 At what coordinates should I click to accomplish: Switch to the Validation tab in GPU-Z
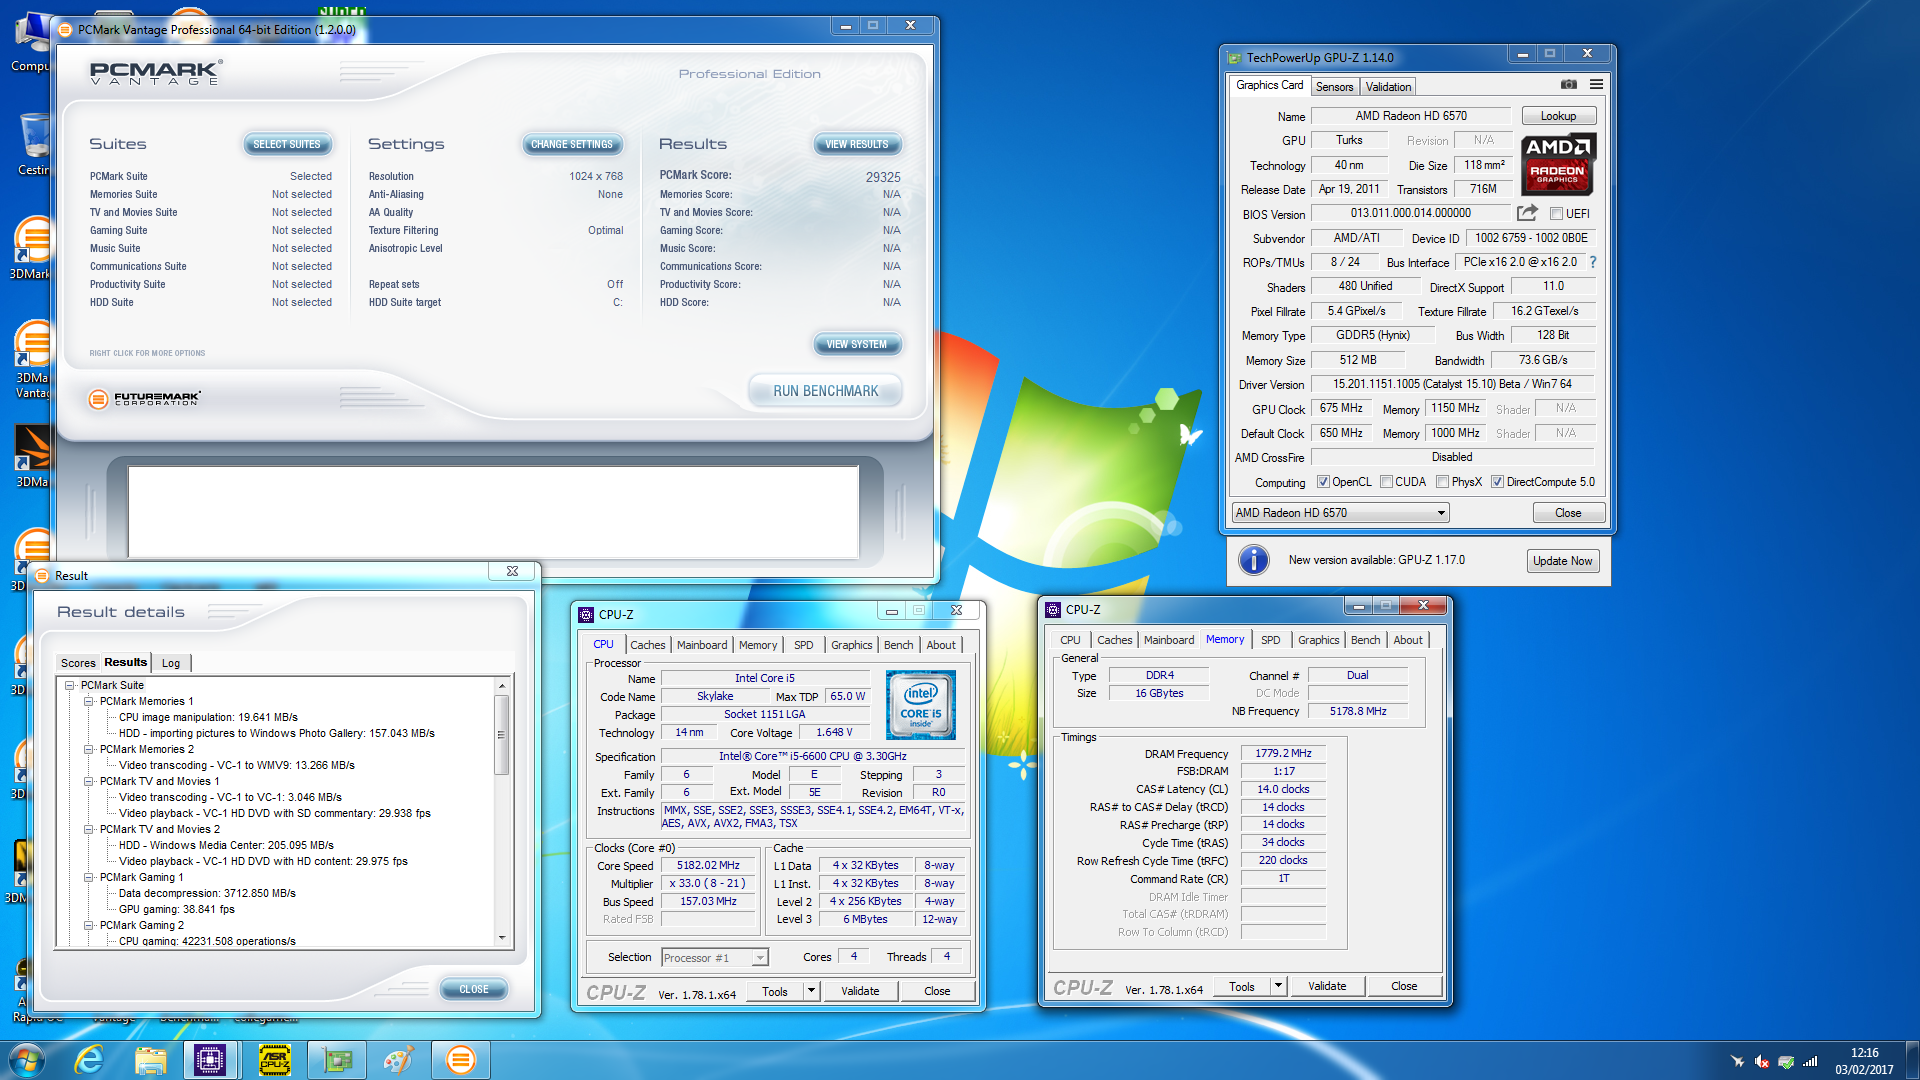pyautogui.click(x=1388, y=87)
